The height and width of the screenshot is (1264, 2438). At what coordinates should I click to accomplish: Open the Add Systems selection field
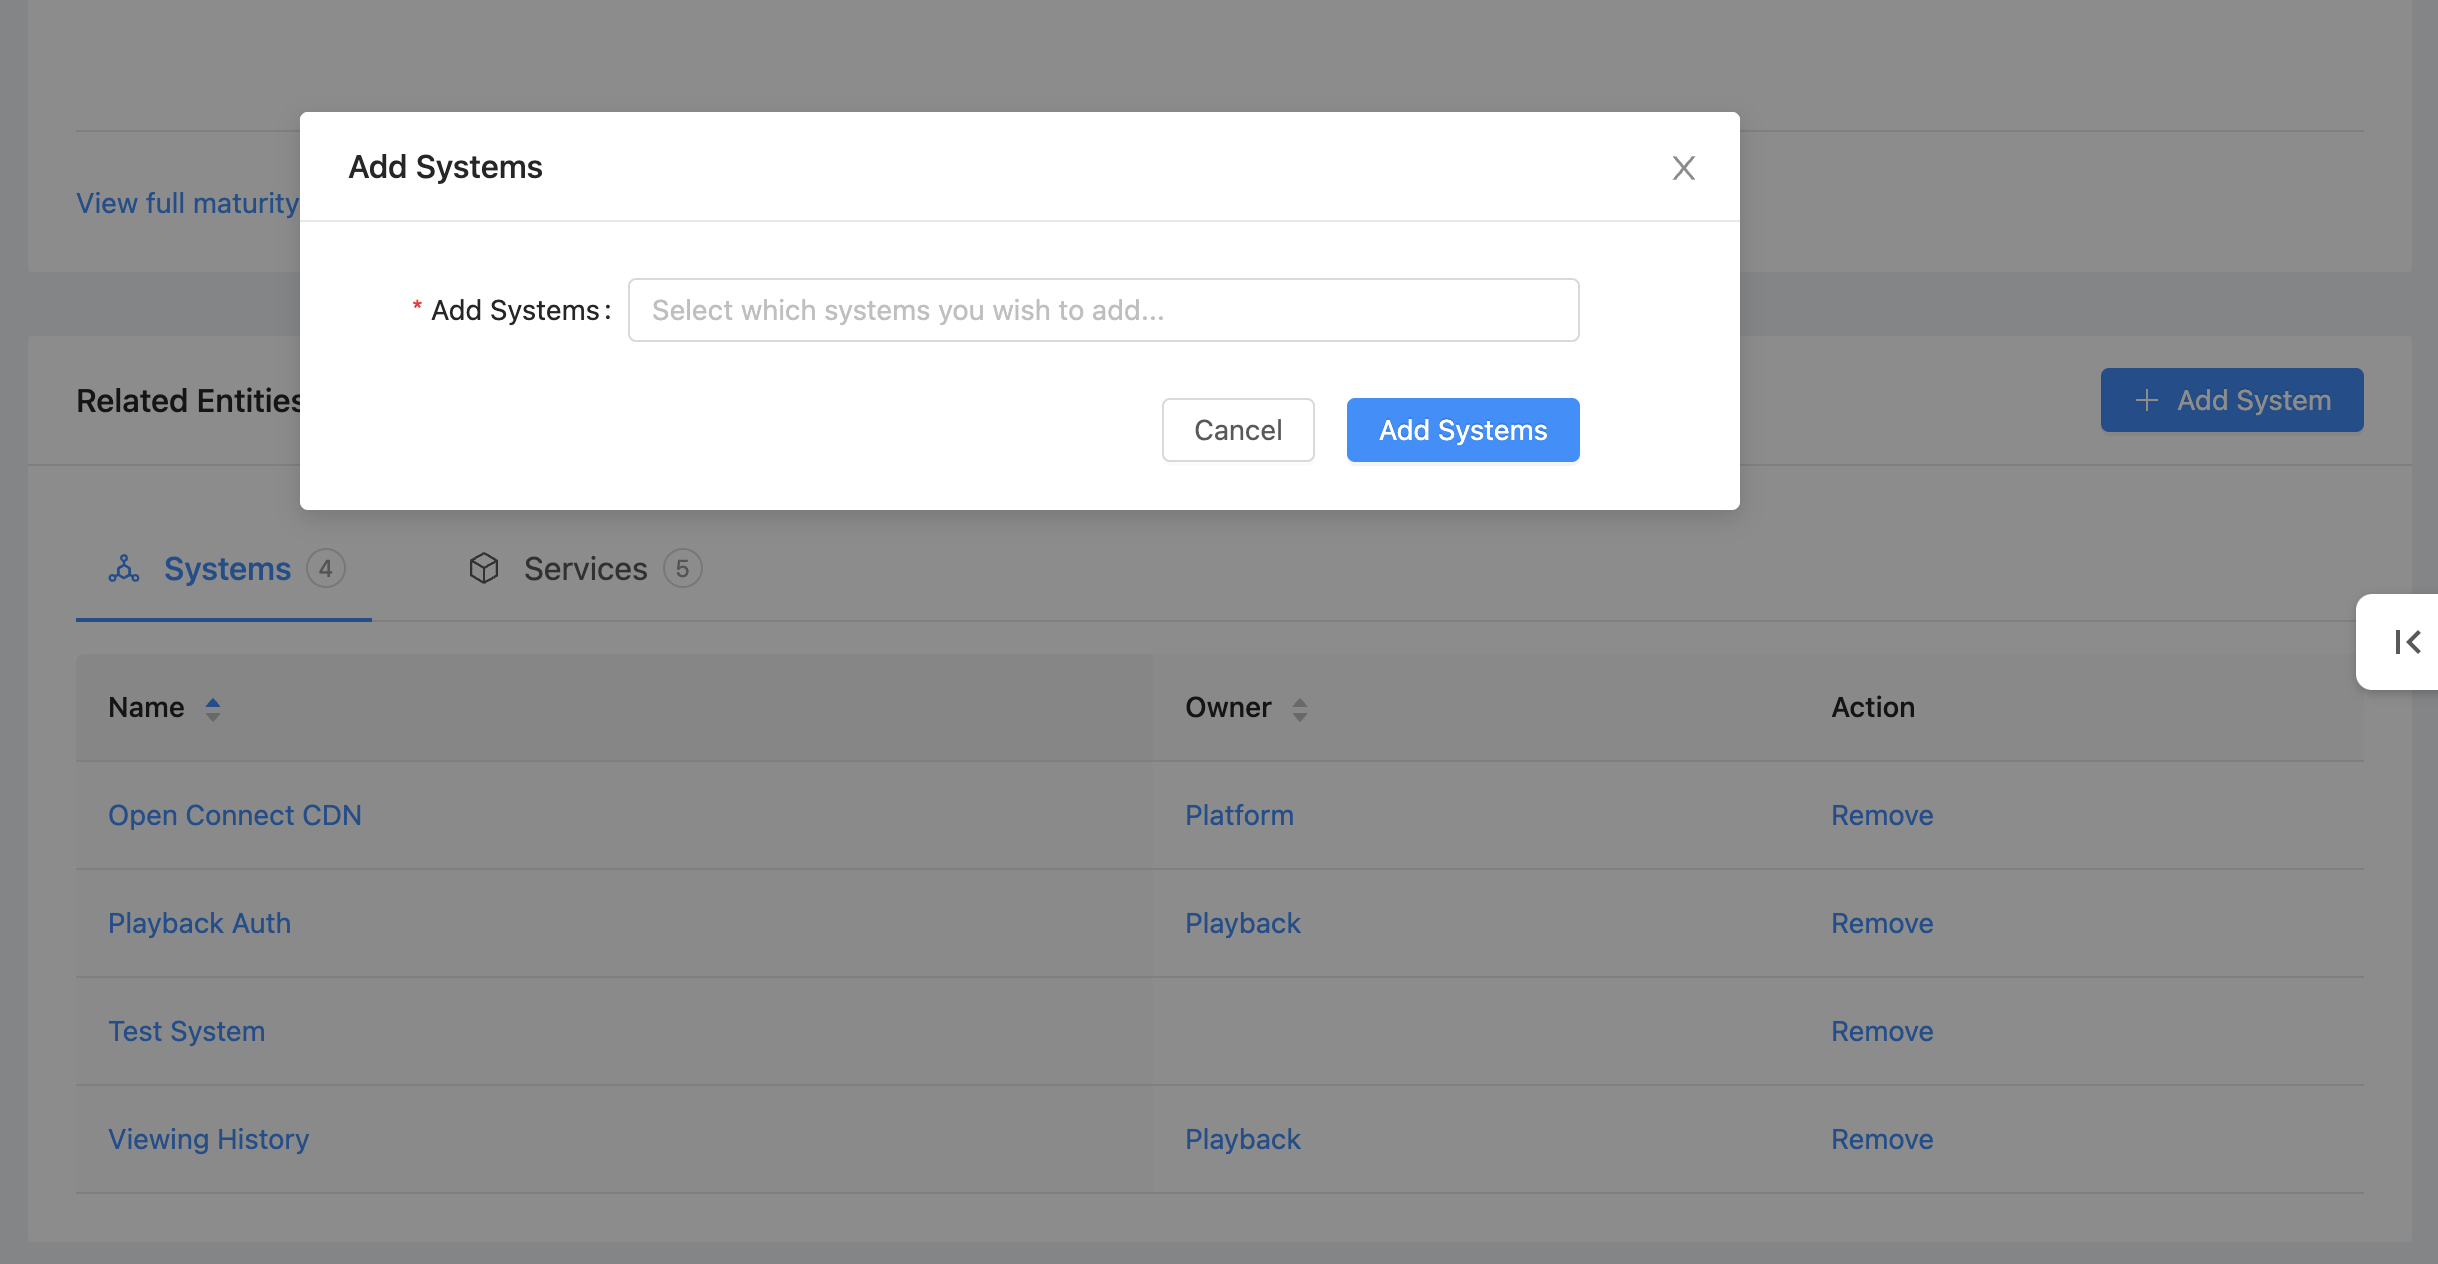click(x=1103, y=310)
